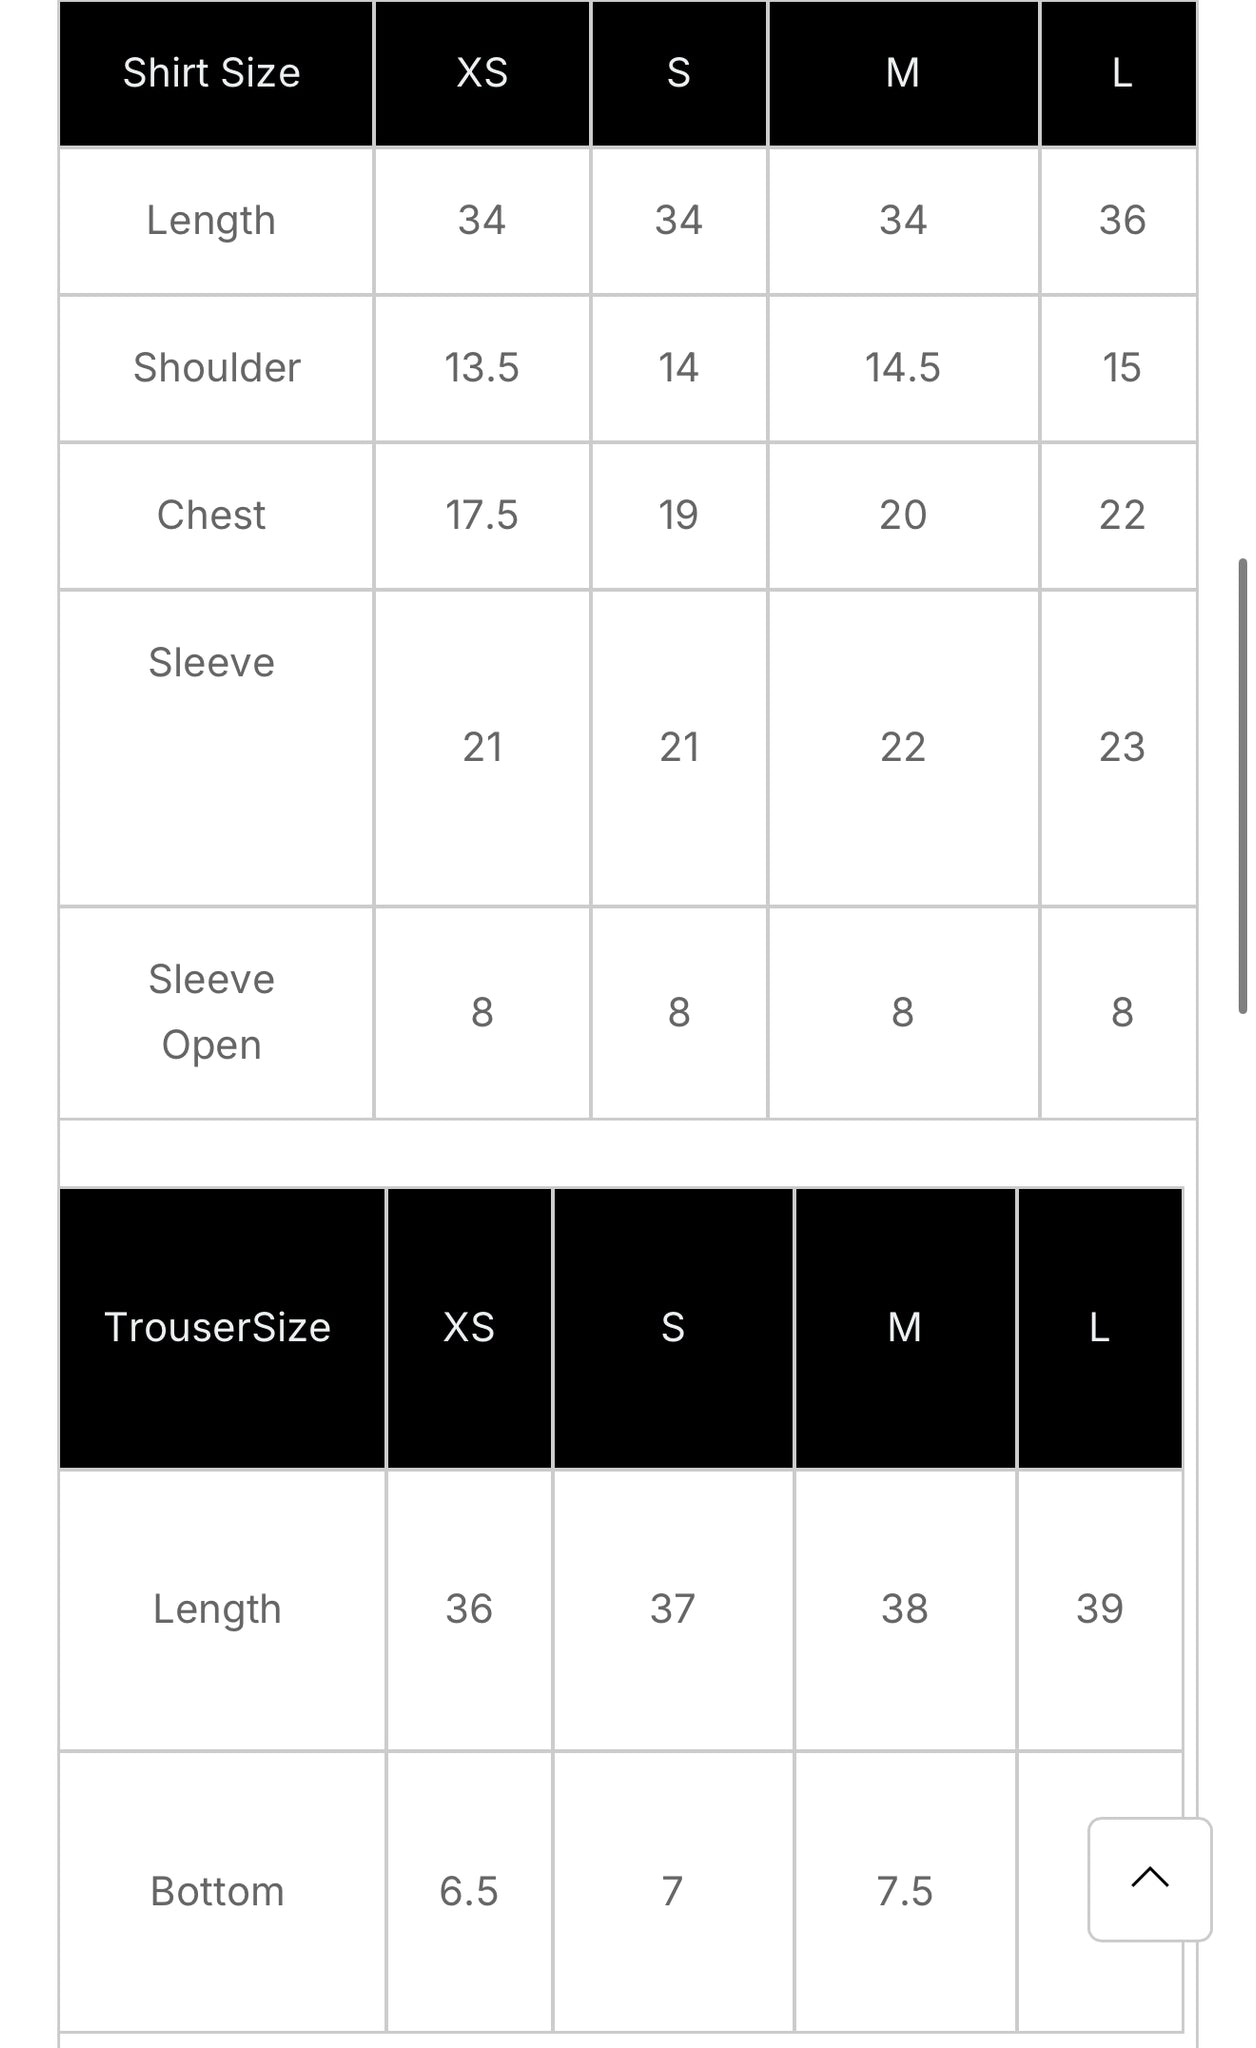Click the 6.5 bottom measurement cell
The height and width of the screenshot is (2048, 1256).
click(x=469, y=1891)
